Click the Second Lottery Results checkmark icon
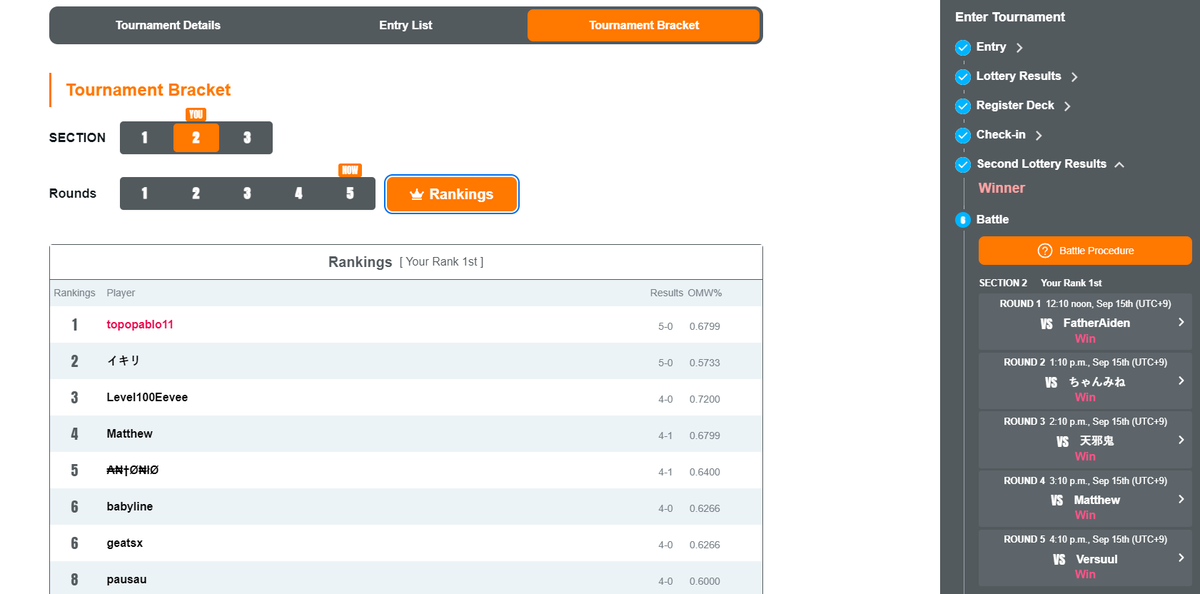The image size is (1200, 594). [963, 164]
